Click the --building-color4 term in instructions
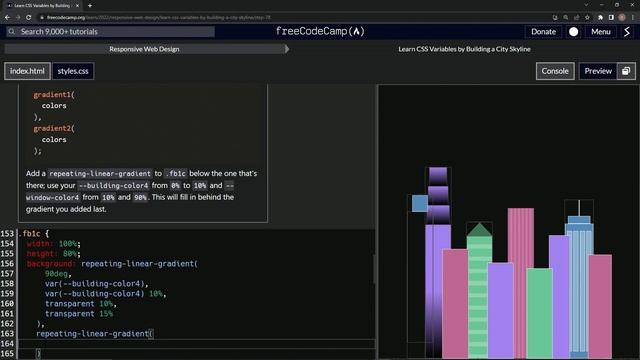This screenshot has width=640, height=360. pyautogui.click(x=113, y=185)
